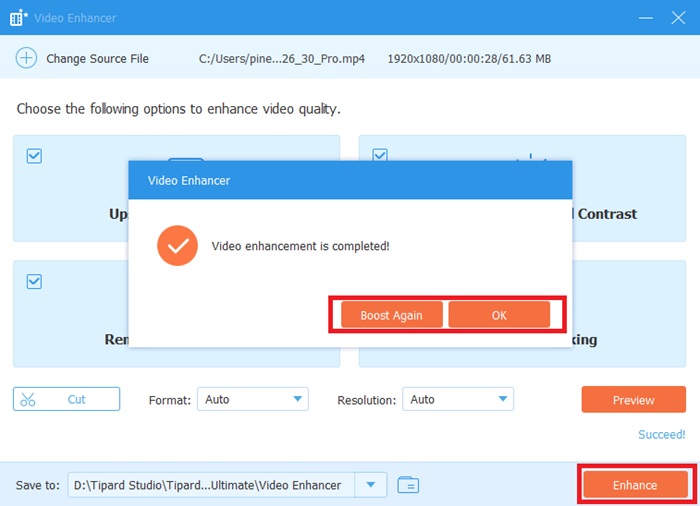The image size is (700, 506).
Task: Click the Change Source File label
Action: click(97, 59)
